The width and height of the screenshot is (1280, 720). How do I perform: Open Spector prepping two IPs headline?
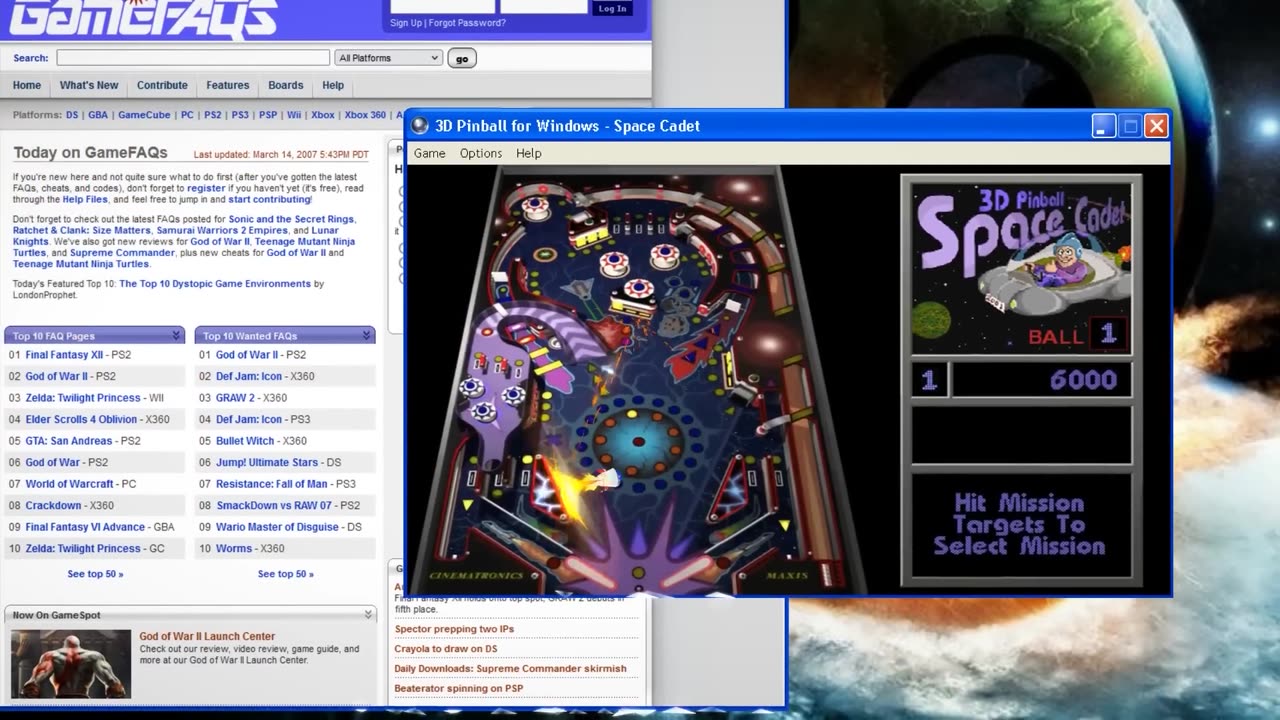(x=454, y=629)
